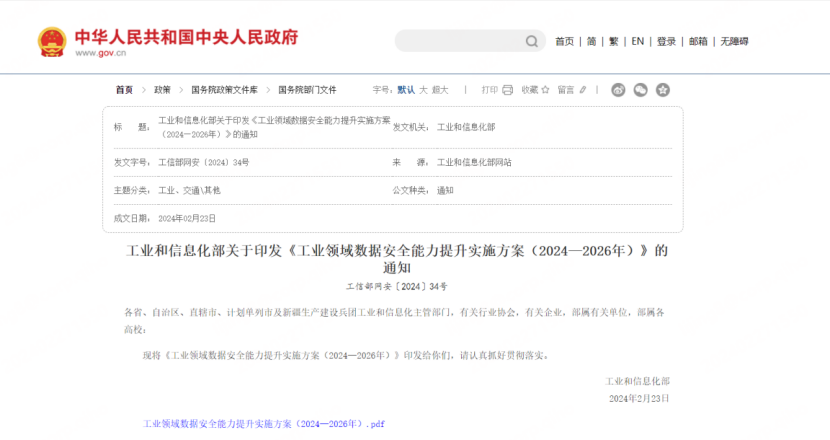Set font size to 默认

(406, 90)
